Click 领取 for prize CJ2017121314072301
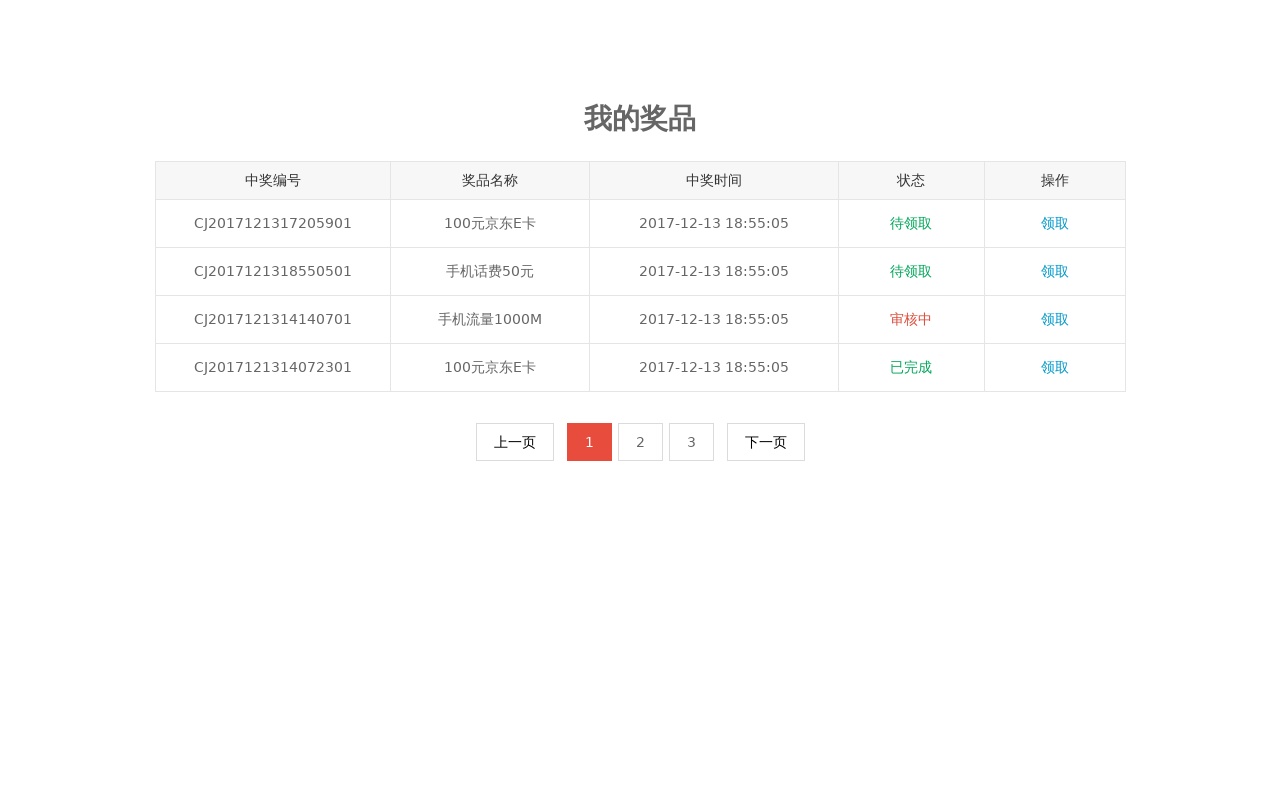Image resolution: width=1280 pixels, height=800 pixels. pyautogui.click(x=1054, y=368)
